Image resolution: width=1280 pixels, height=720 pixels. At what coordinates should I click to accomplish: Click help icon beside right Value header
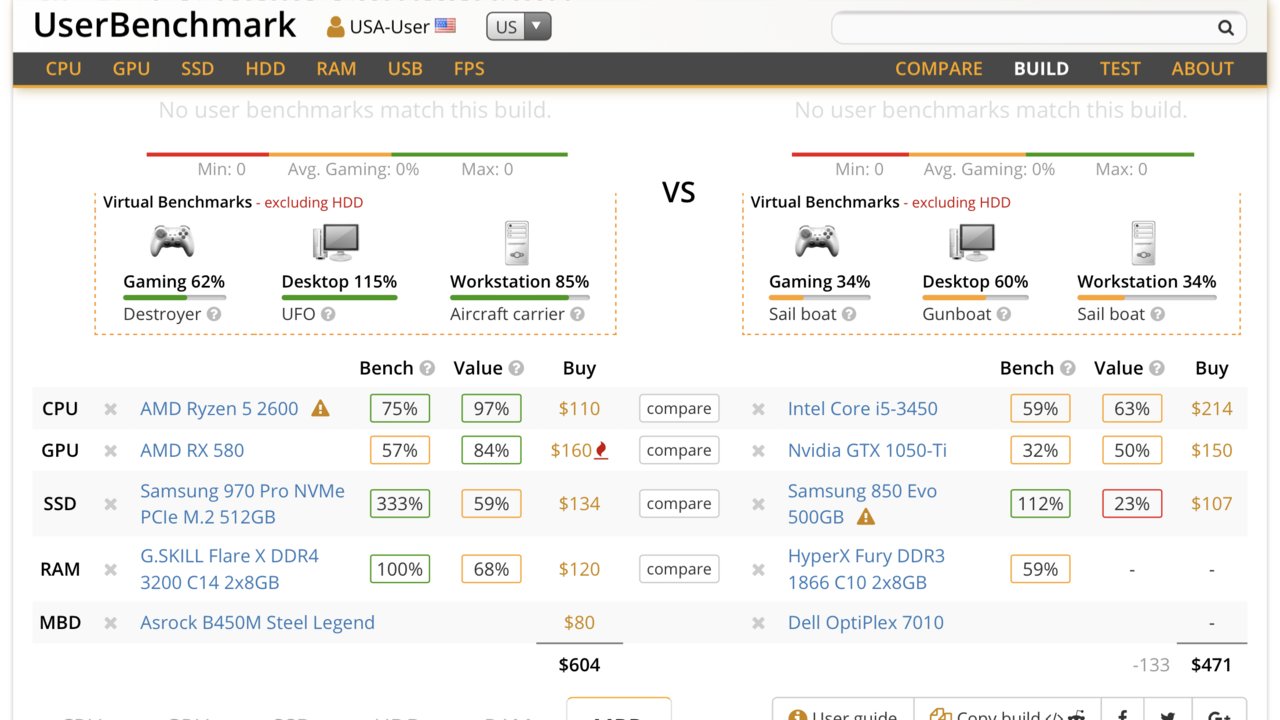click(x=1156, y=368)
